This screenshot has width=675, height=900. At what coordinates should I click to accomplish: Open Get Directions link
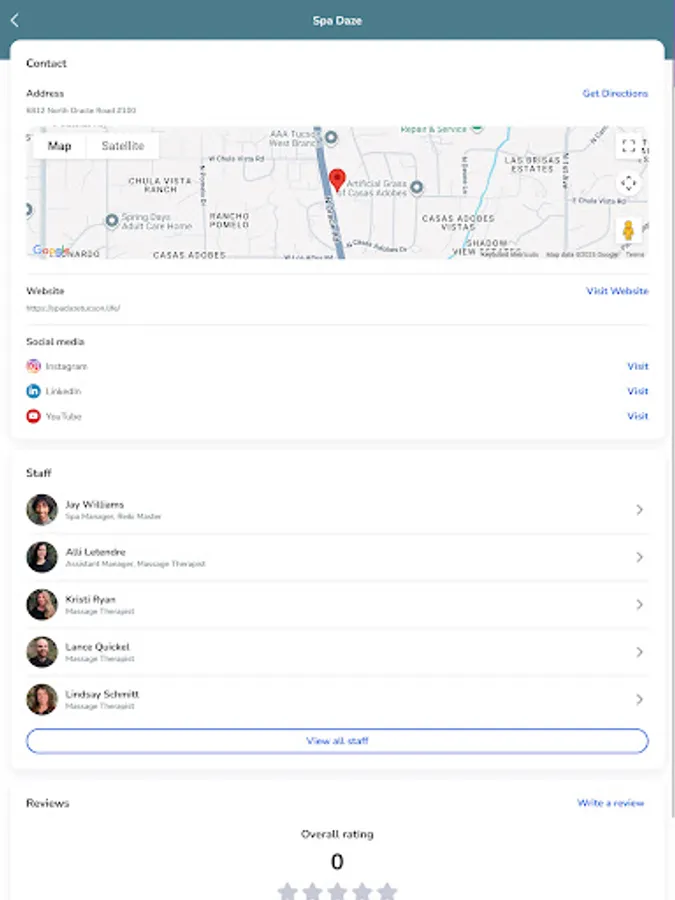coord(615,93)
